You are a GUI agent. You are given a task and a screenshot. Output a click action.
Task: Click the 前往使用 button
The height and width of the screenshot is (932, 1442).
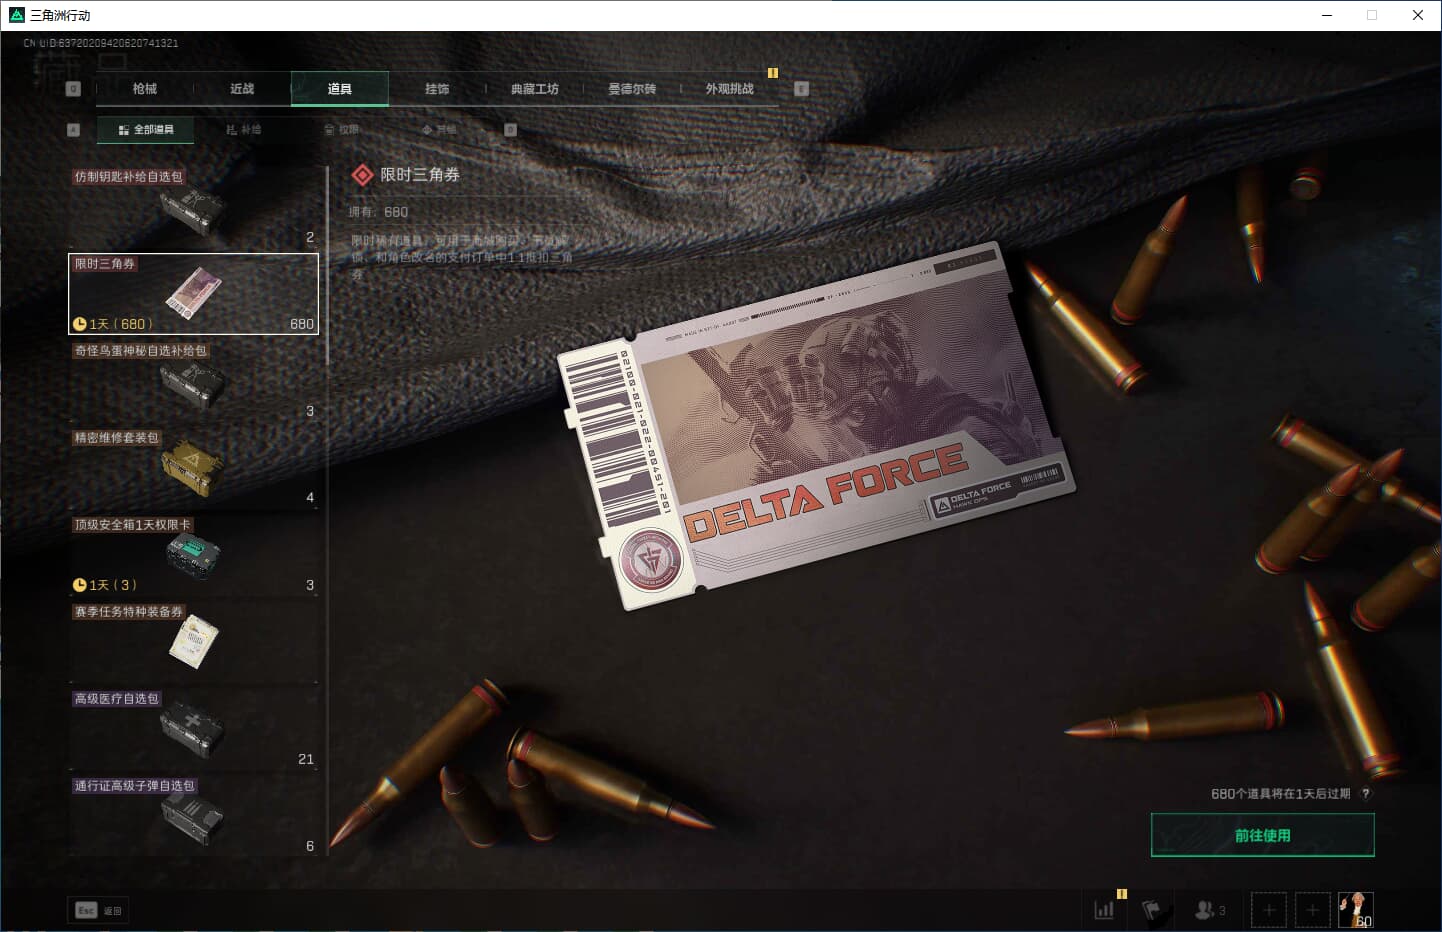tap(1263, 835)
